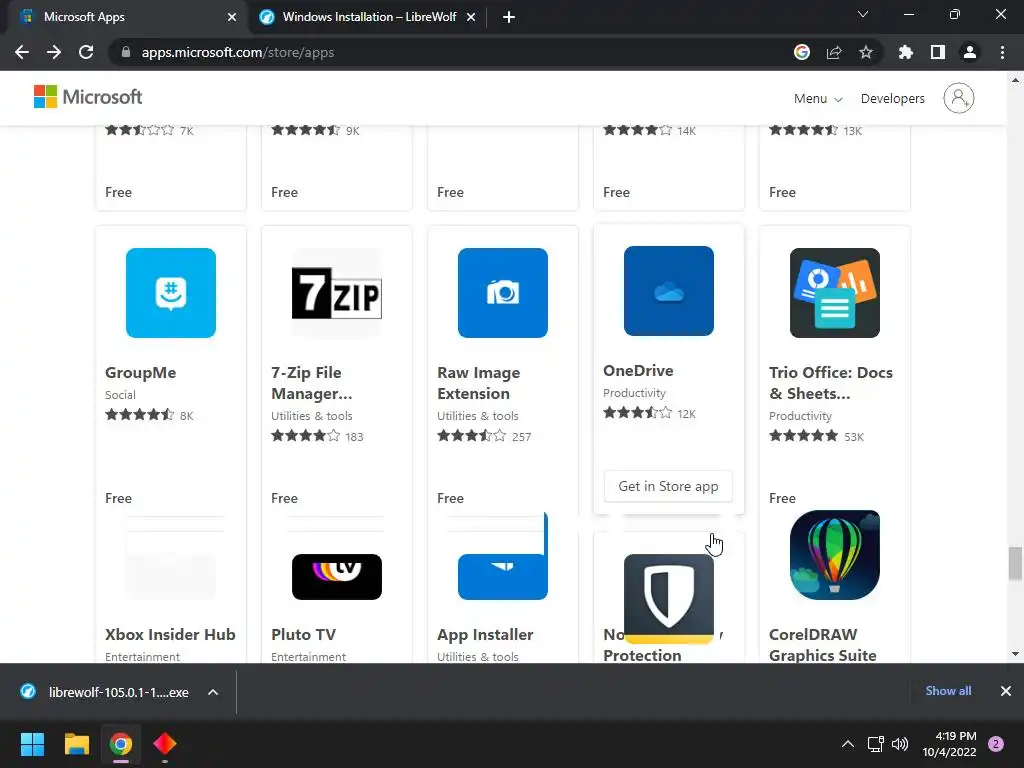Expand librewolf download options arrow
The image size is (1024, 768).
click(213, 692)
